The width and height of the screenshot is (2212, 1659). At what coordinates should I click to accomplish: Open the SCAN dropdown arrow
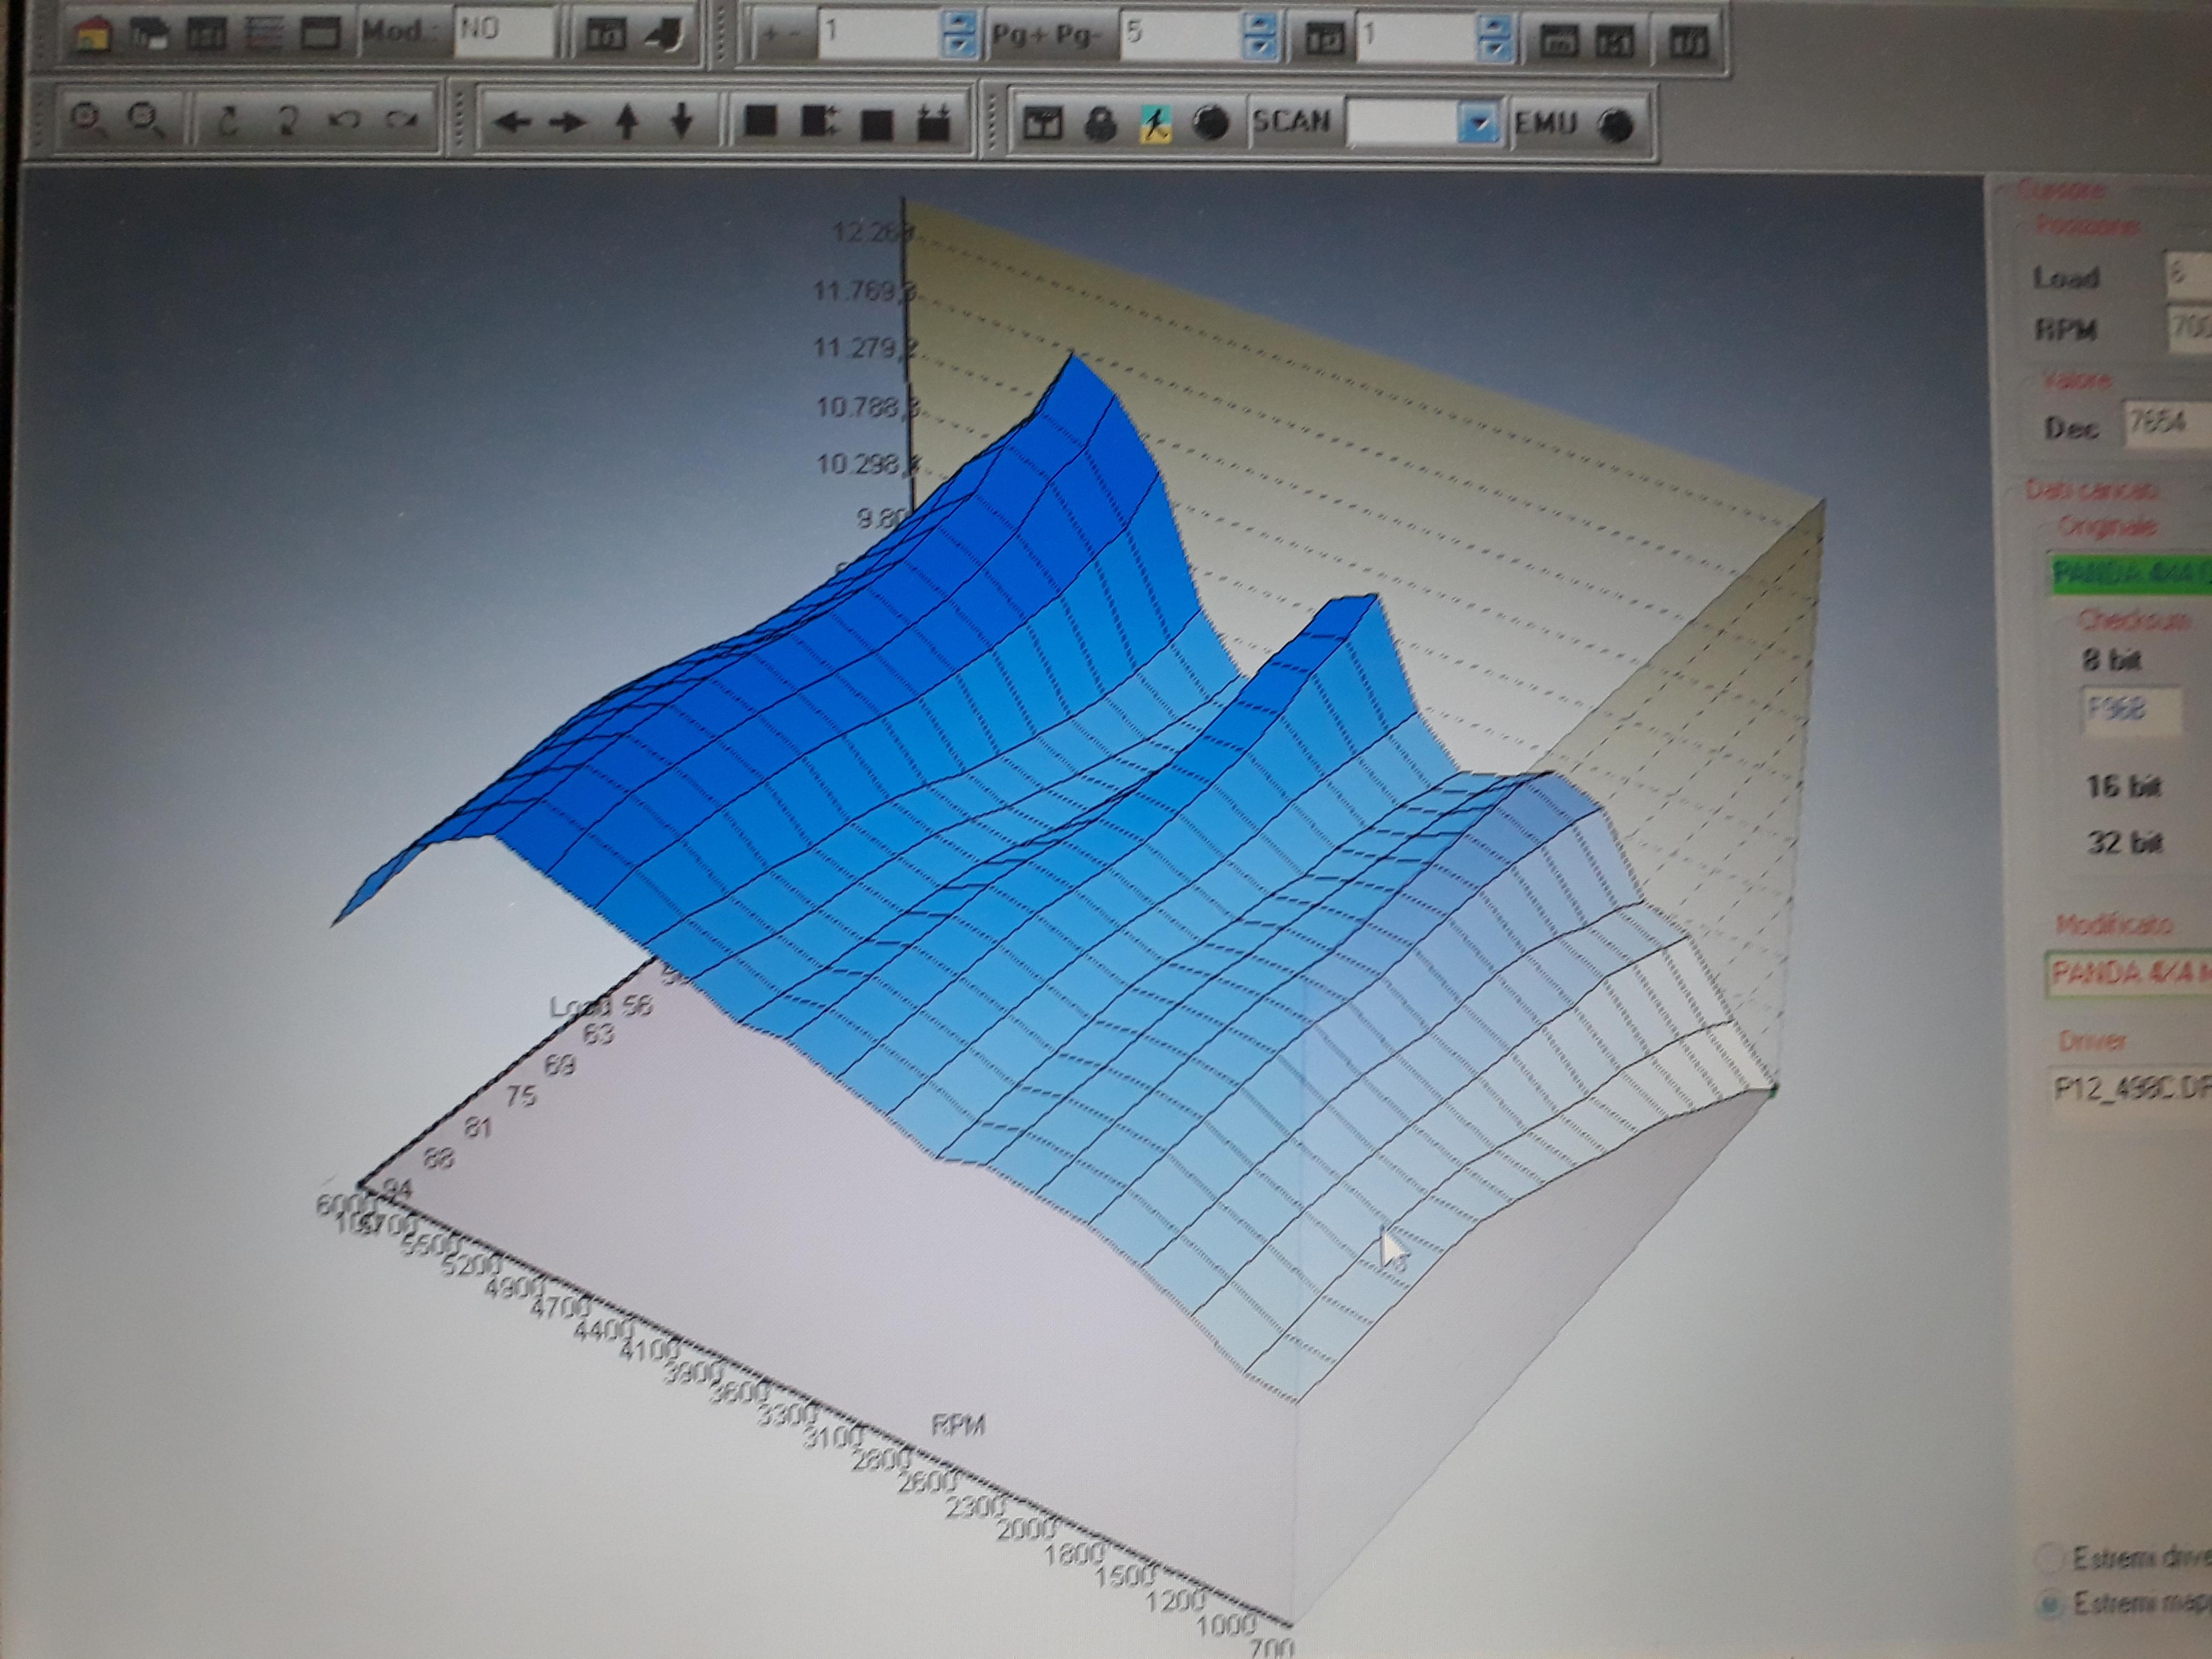click(1478, 124)
